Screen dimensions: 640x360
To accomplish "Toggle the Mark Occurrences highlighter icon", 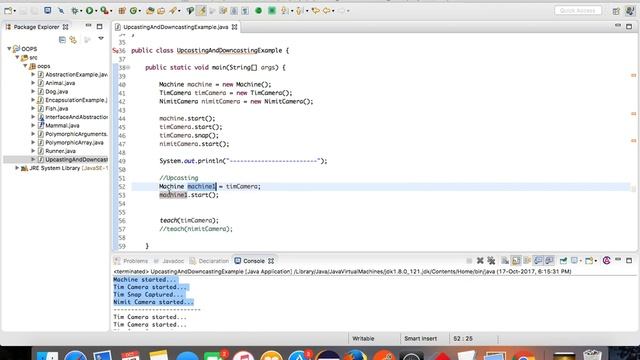I will pos(201,11).
